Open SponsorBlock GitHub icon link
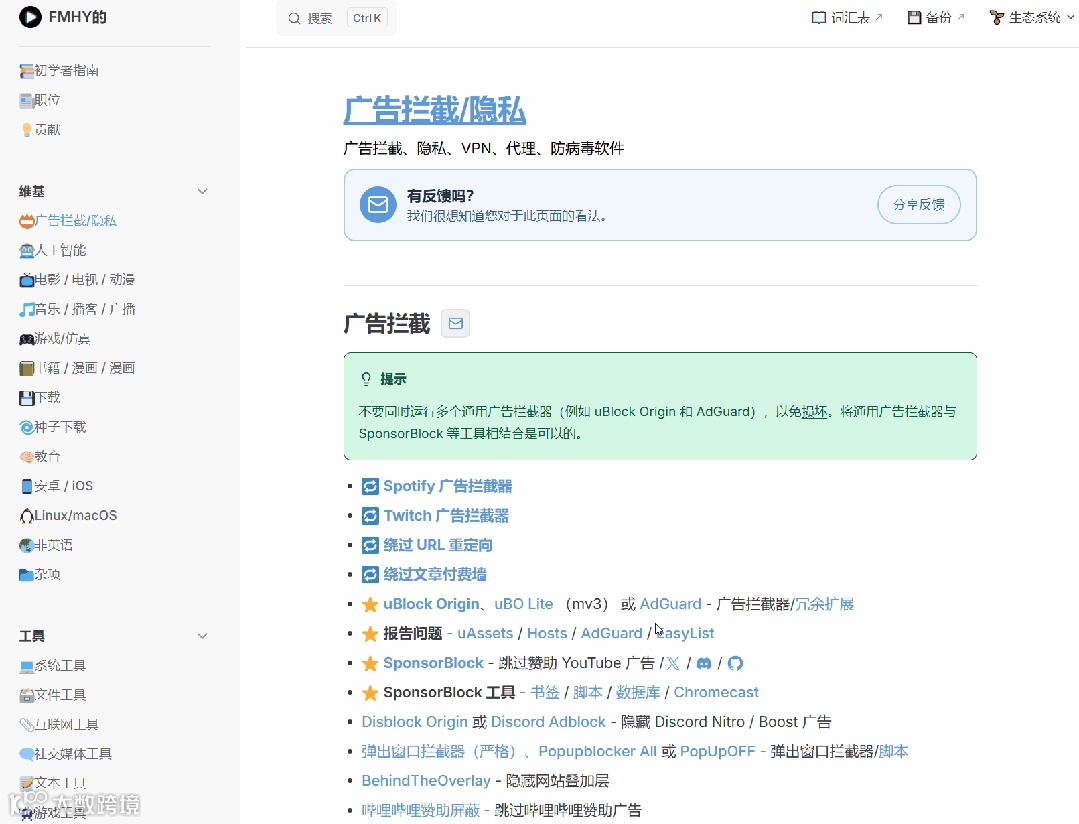Image resolution: width=1079 pixels, height=824 pixels. point(735,664)
